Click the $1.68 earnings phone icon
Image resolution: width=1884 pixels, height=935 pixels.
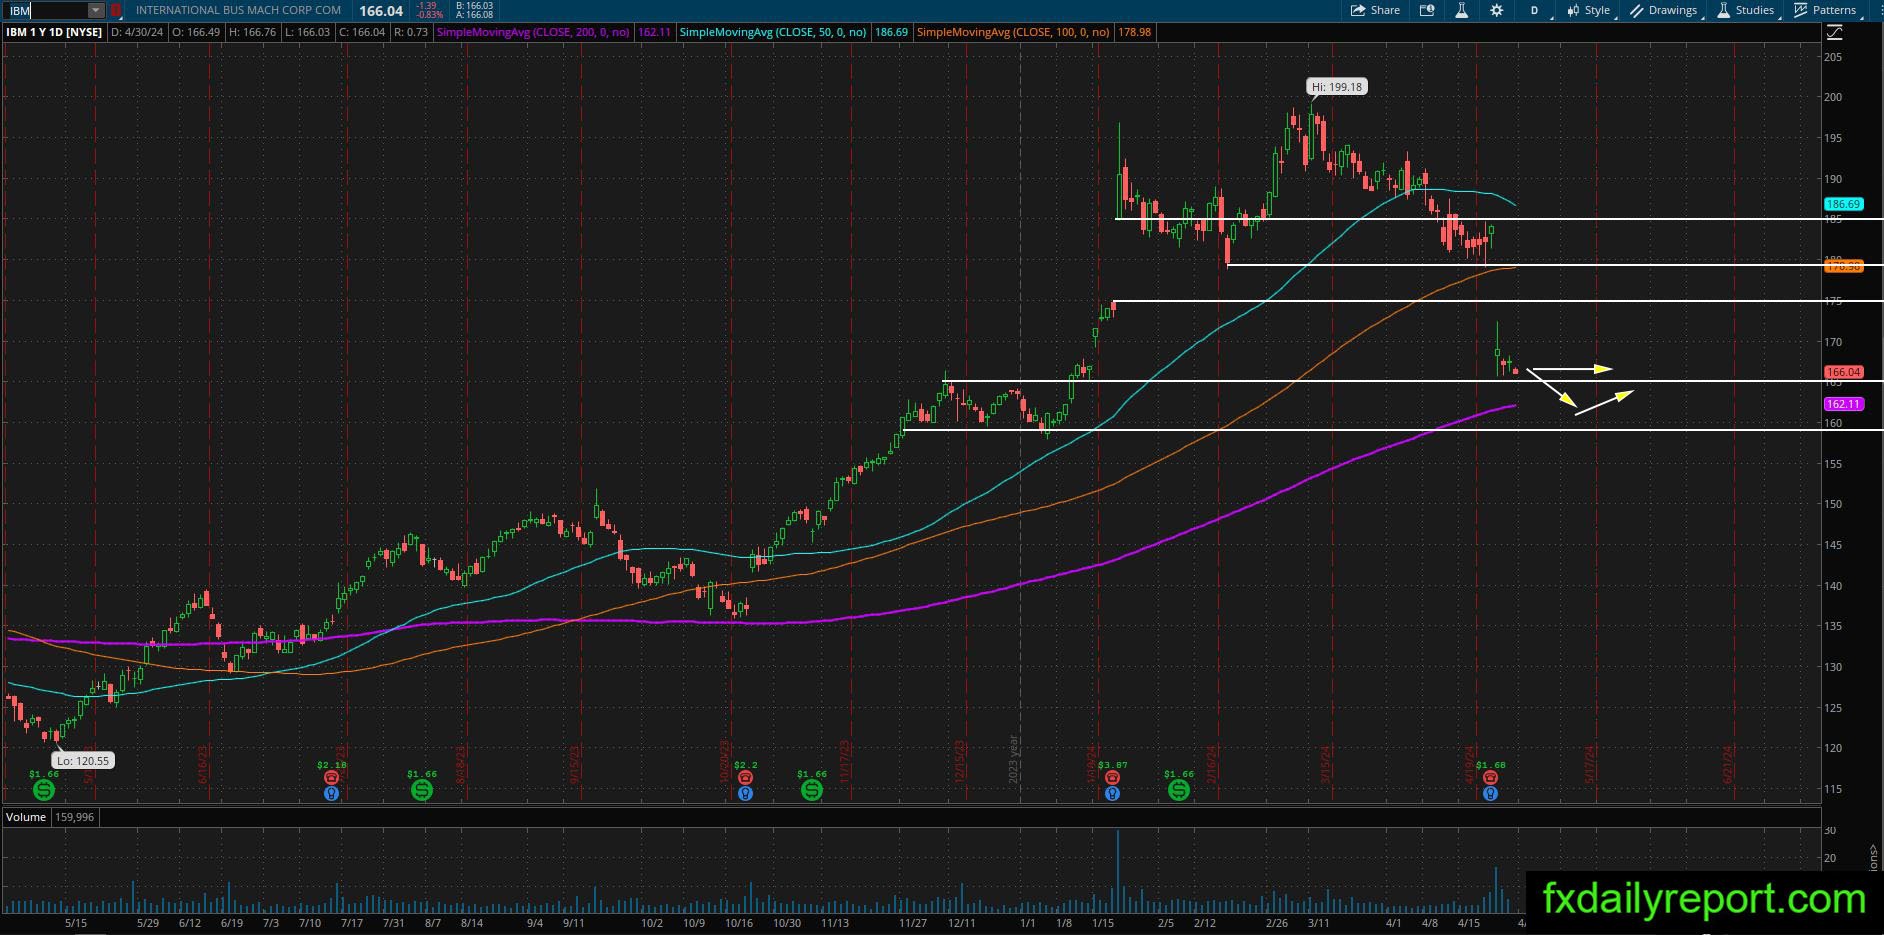click(1490, 778)
